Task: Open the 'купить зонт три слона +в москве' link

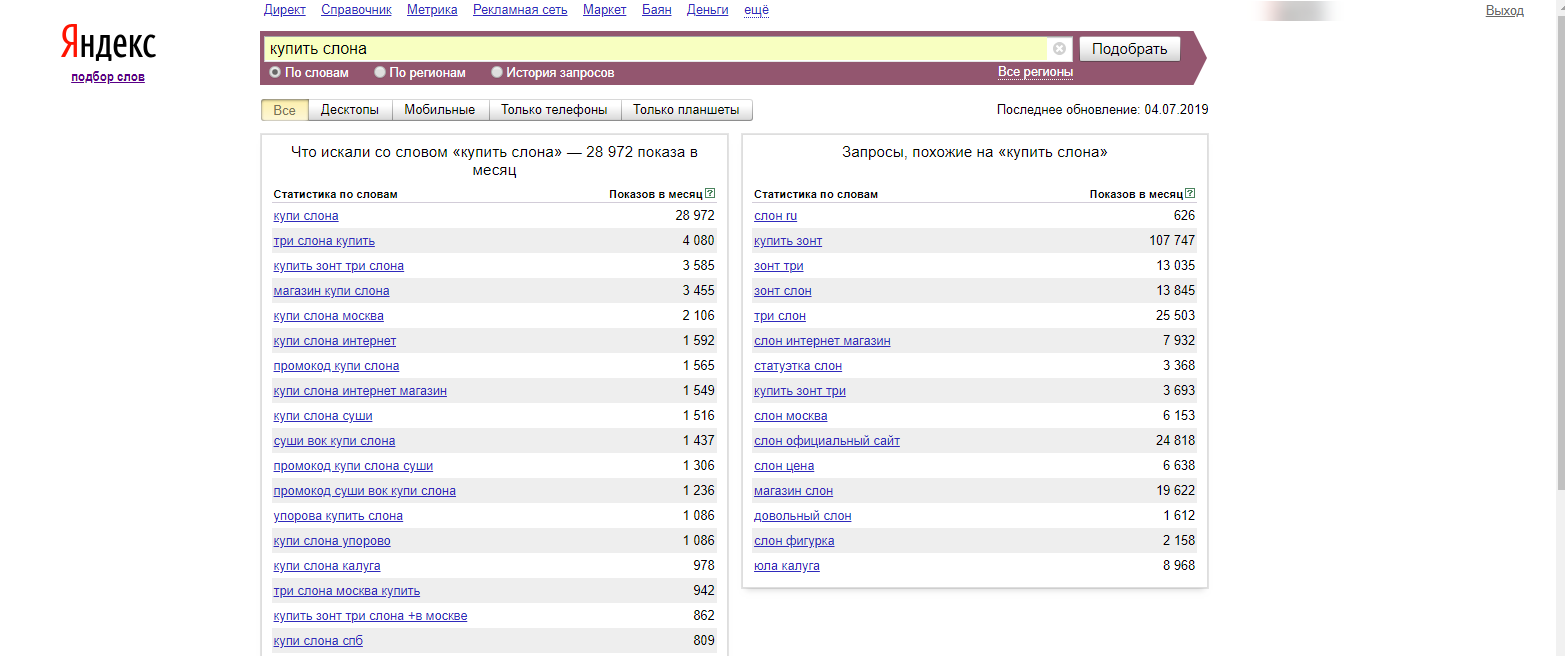Action: [370, 616]
